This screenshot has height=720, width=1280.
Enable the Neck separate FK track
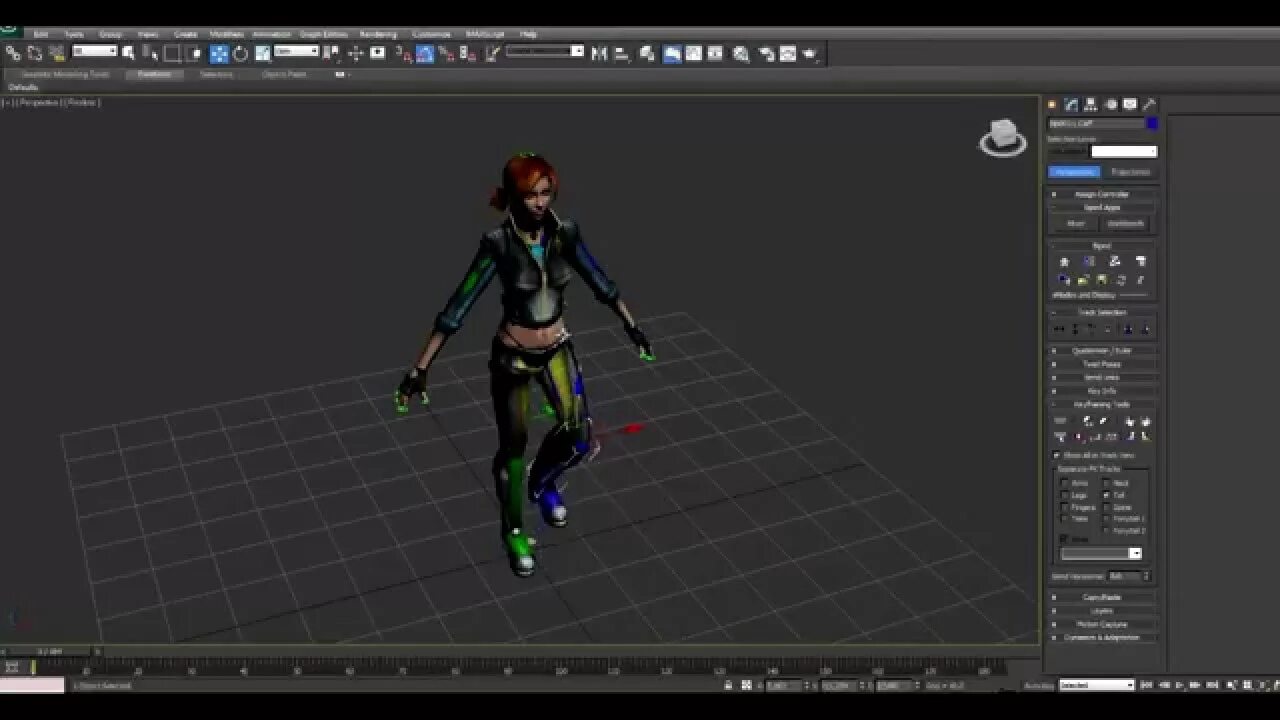[x=1106, y=483]
